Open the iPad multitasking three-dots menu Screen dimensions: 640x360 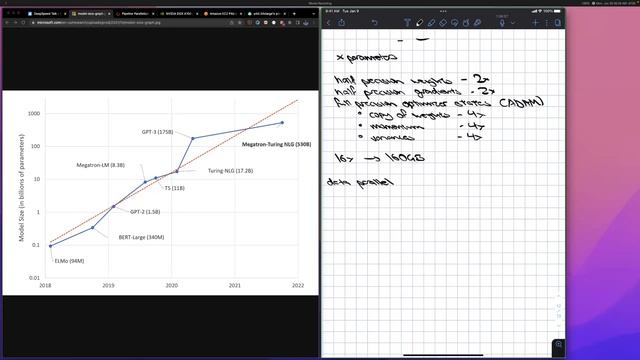[x=443, y=11]
